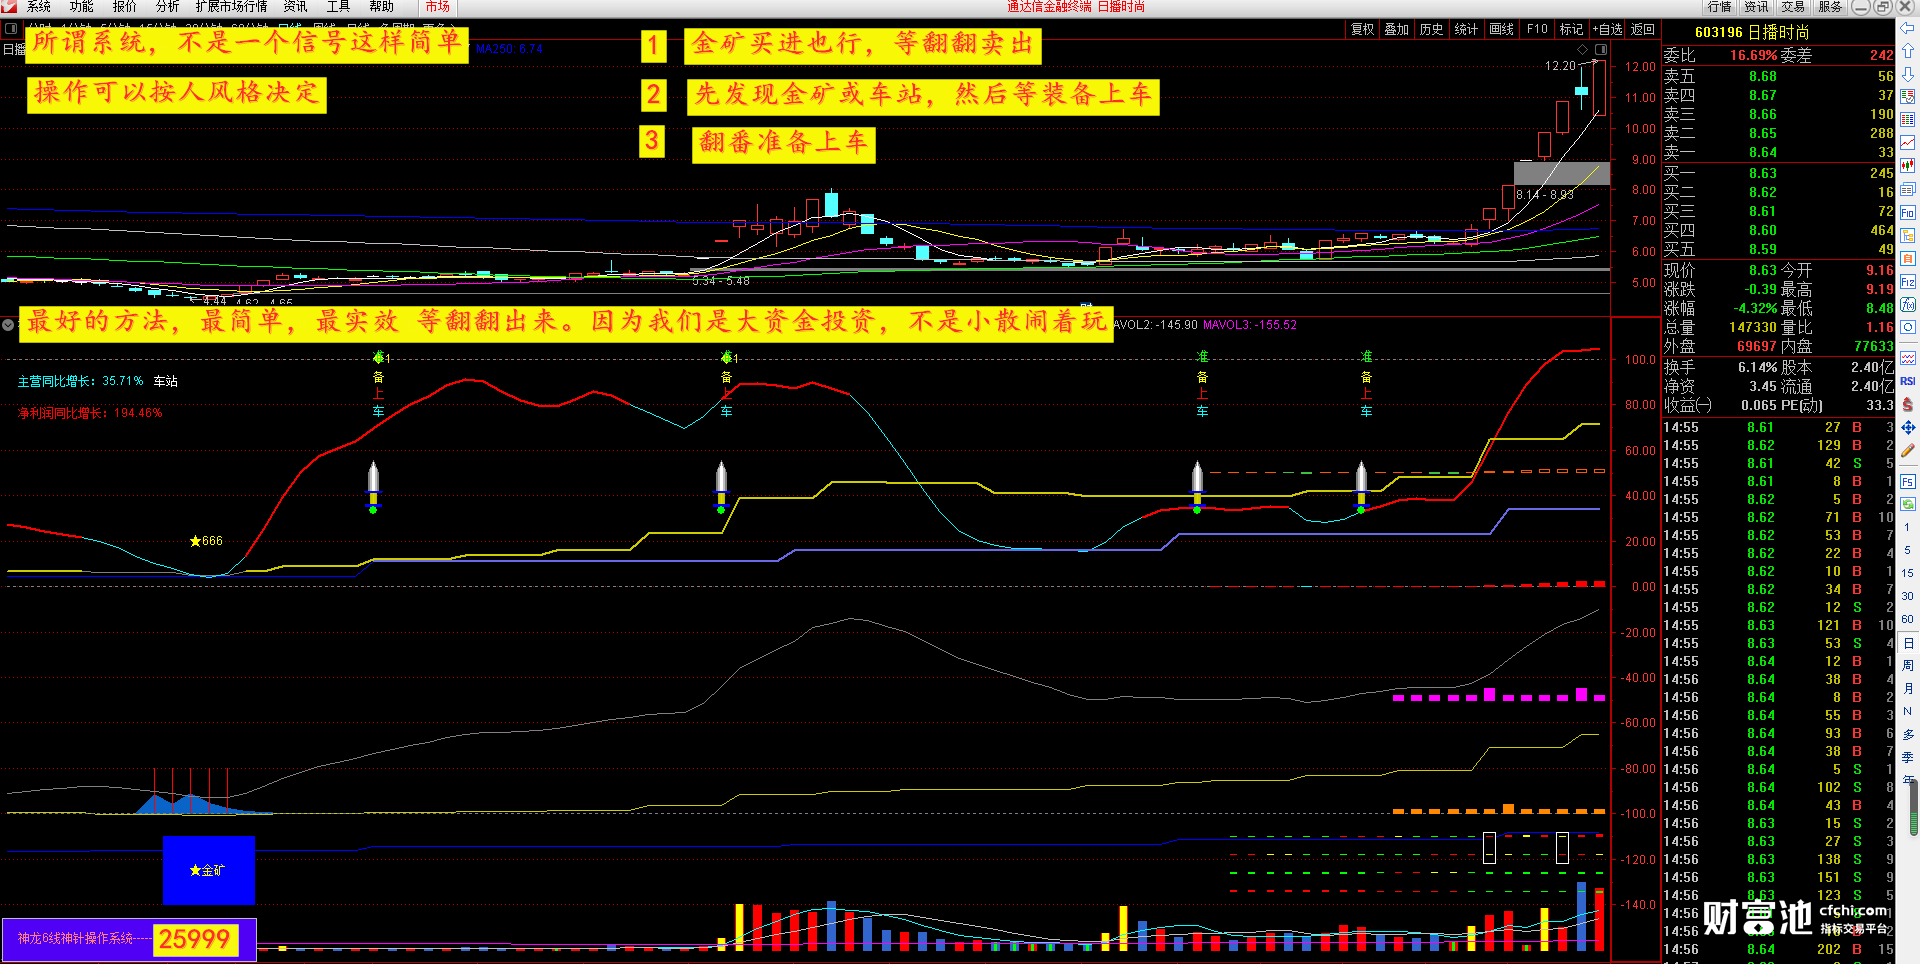Screen dimensions: 1920x964
Task: Open the f(x) formula manager icon
Action: pyautogui.click(x=1908, y=305)
